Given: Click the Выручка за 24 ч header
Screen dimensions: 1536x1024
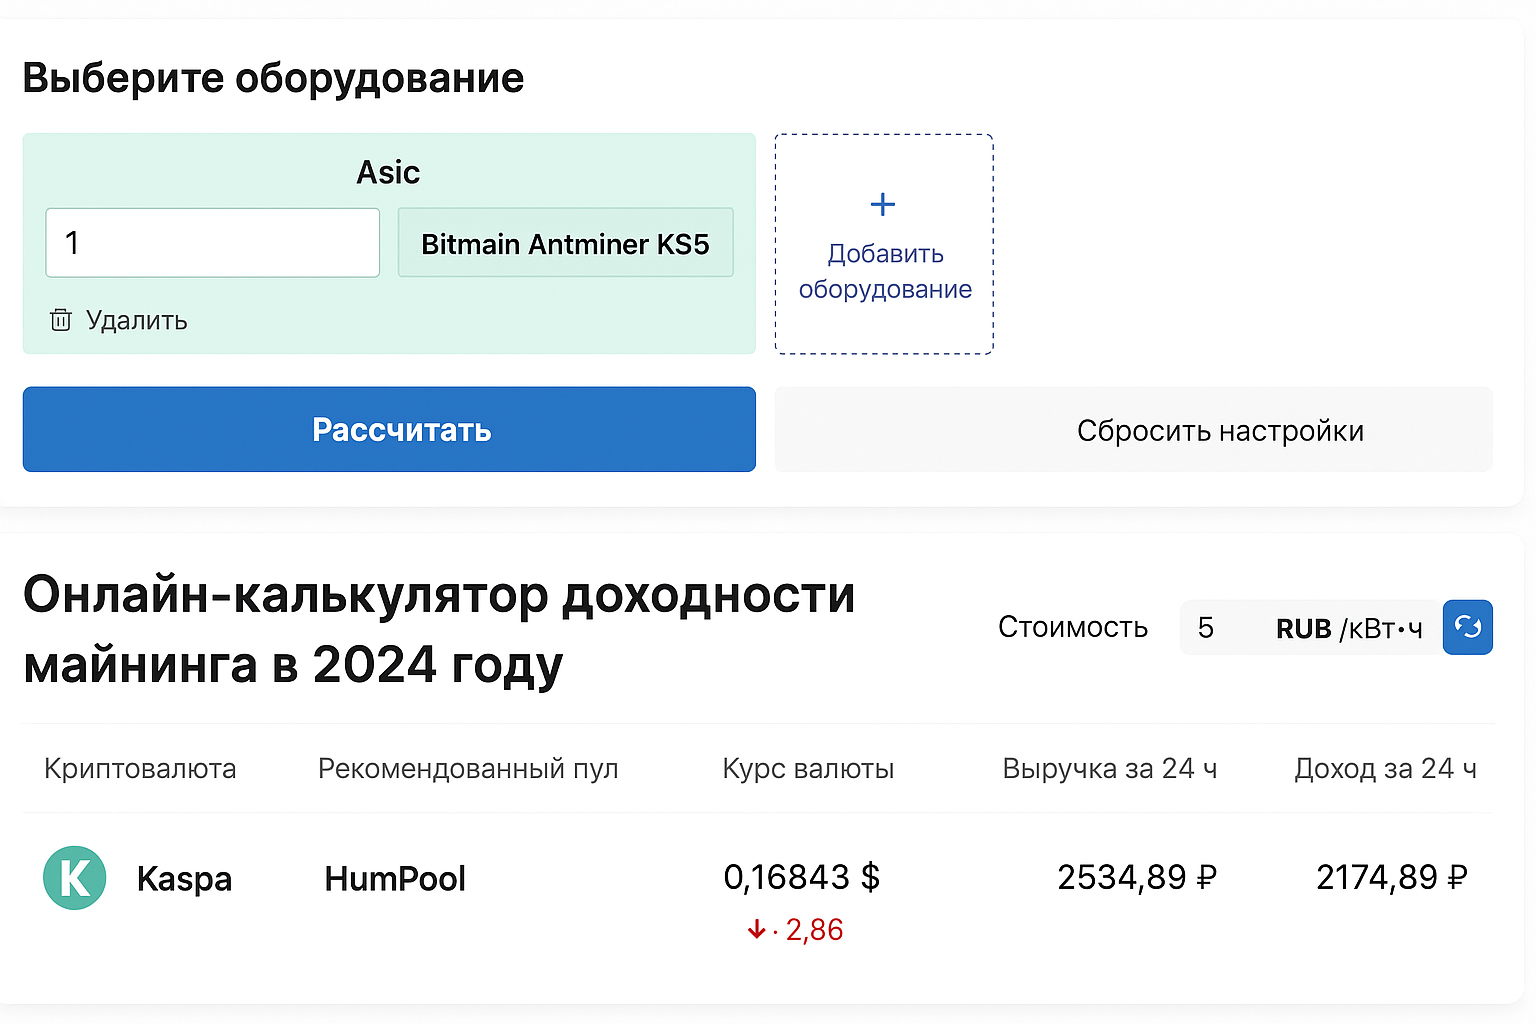Looking at the screenshot, I should (1110, 768).
